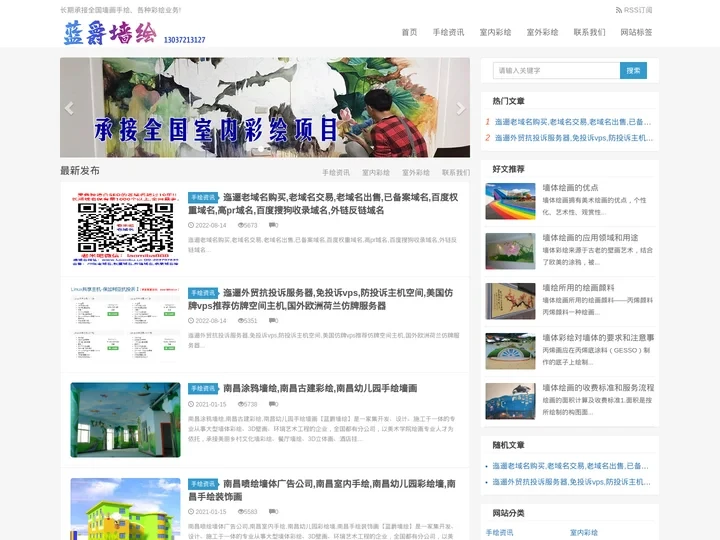Switch to 室外彩绘 tab under 最新发布
The width and height of the screenshot is (720, 540).
(416, 173)
